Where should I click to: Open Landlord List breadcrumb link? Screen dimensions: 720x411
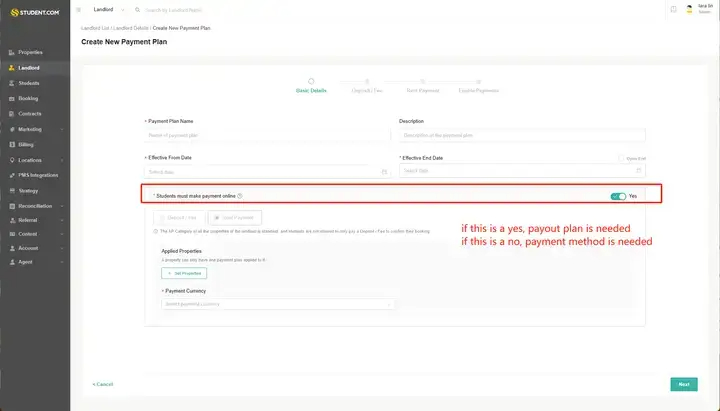pyautogui.click(x=95, y=28)
